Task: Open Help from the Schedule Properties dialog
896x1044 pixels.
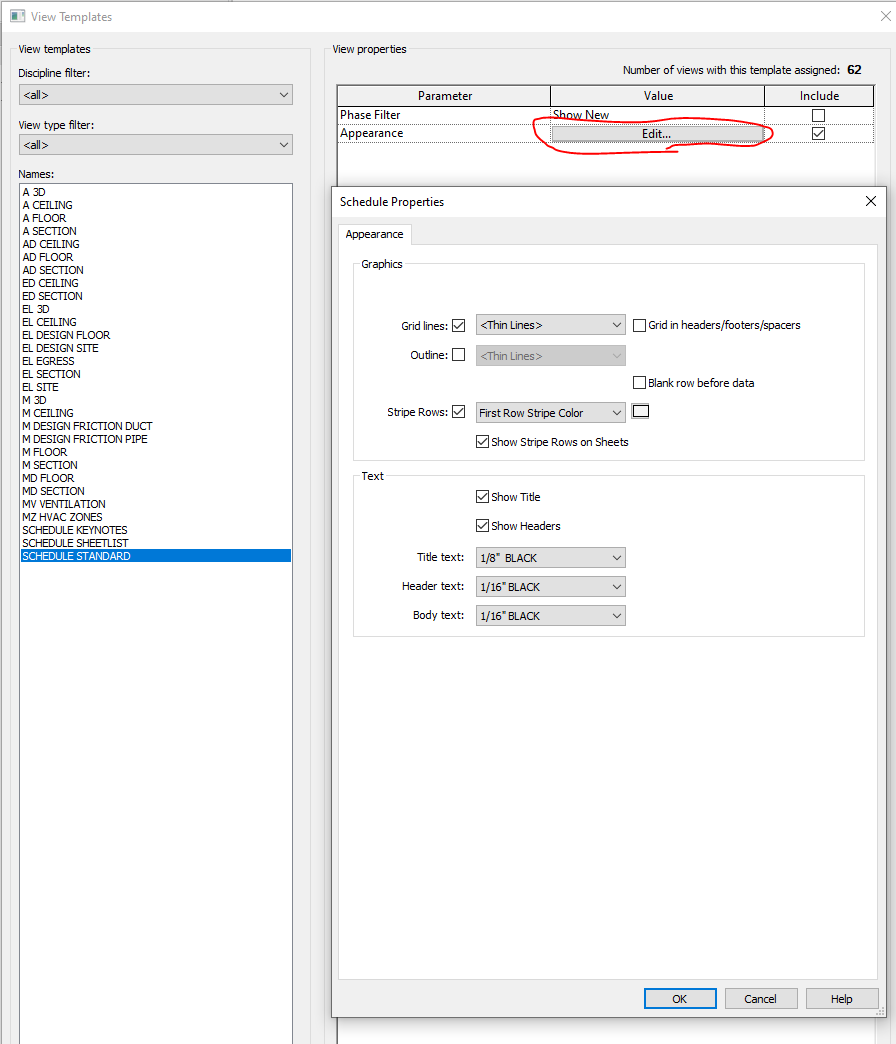Action: click(x=842, y=998)
